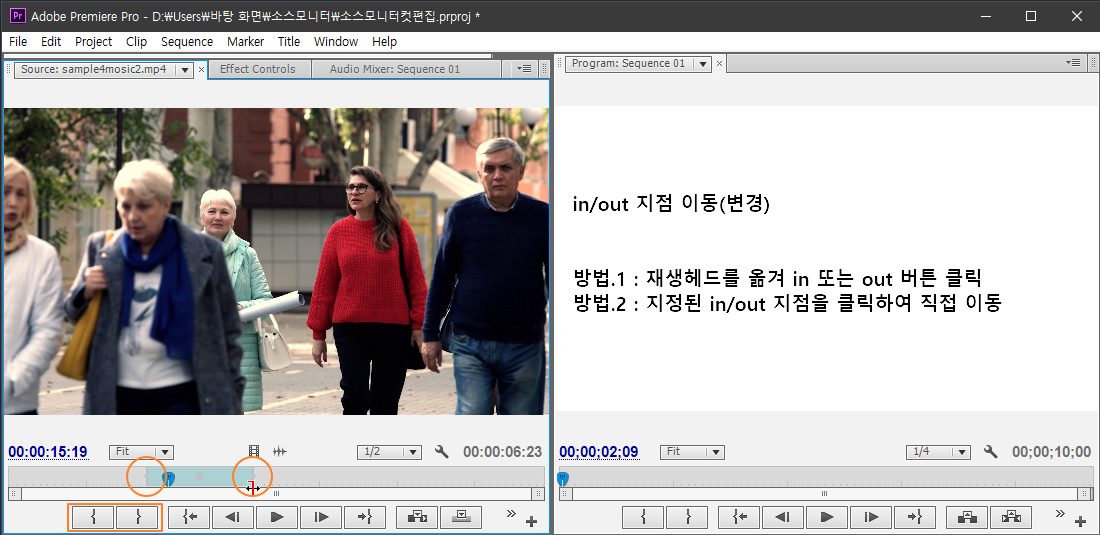Image resolution: width=1100 pixels, height=535 pixels.
Task: Select Program: Sequence 01 tab
Action: pos(629,63)
